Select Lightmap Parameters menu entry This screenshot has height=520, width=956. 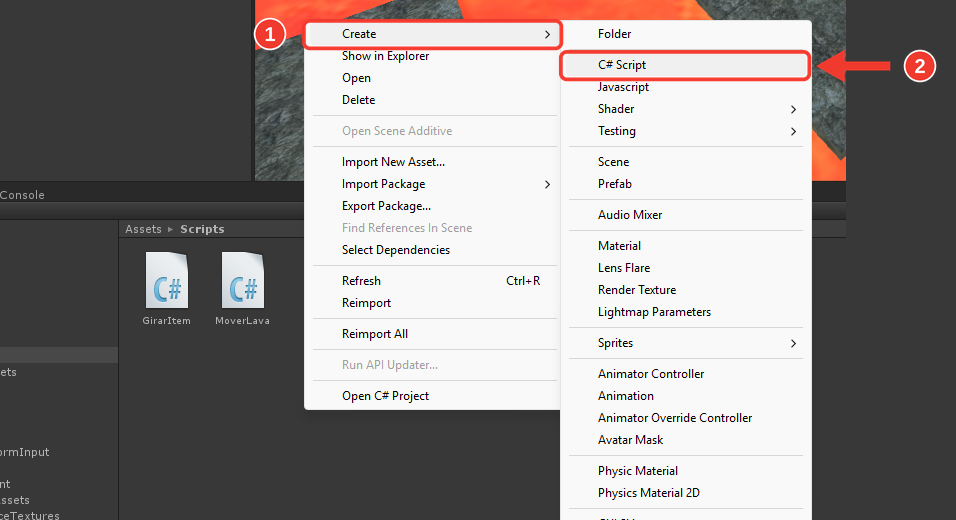(685, 312)
